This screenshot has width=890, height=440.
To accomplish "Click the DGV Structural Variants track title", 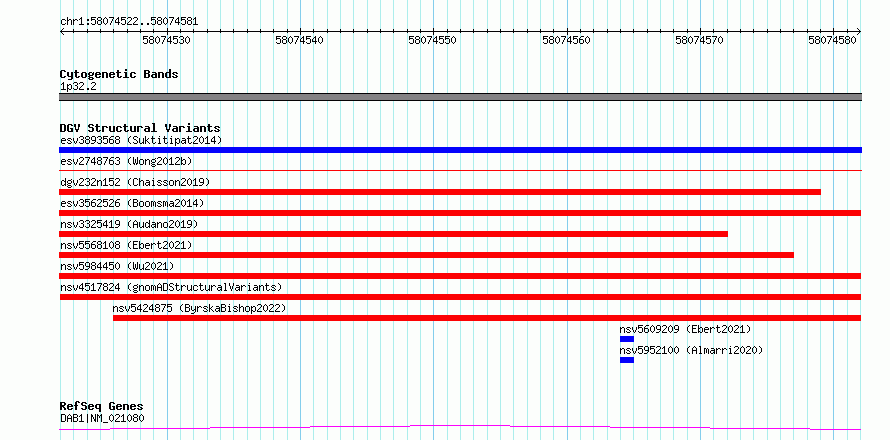I will [140, 128].
